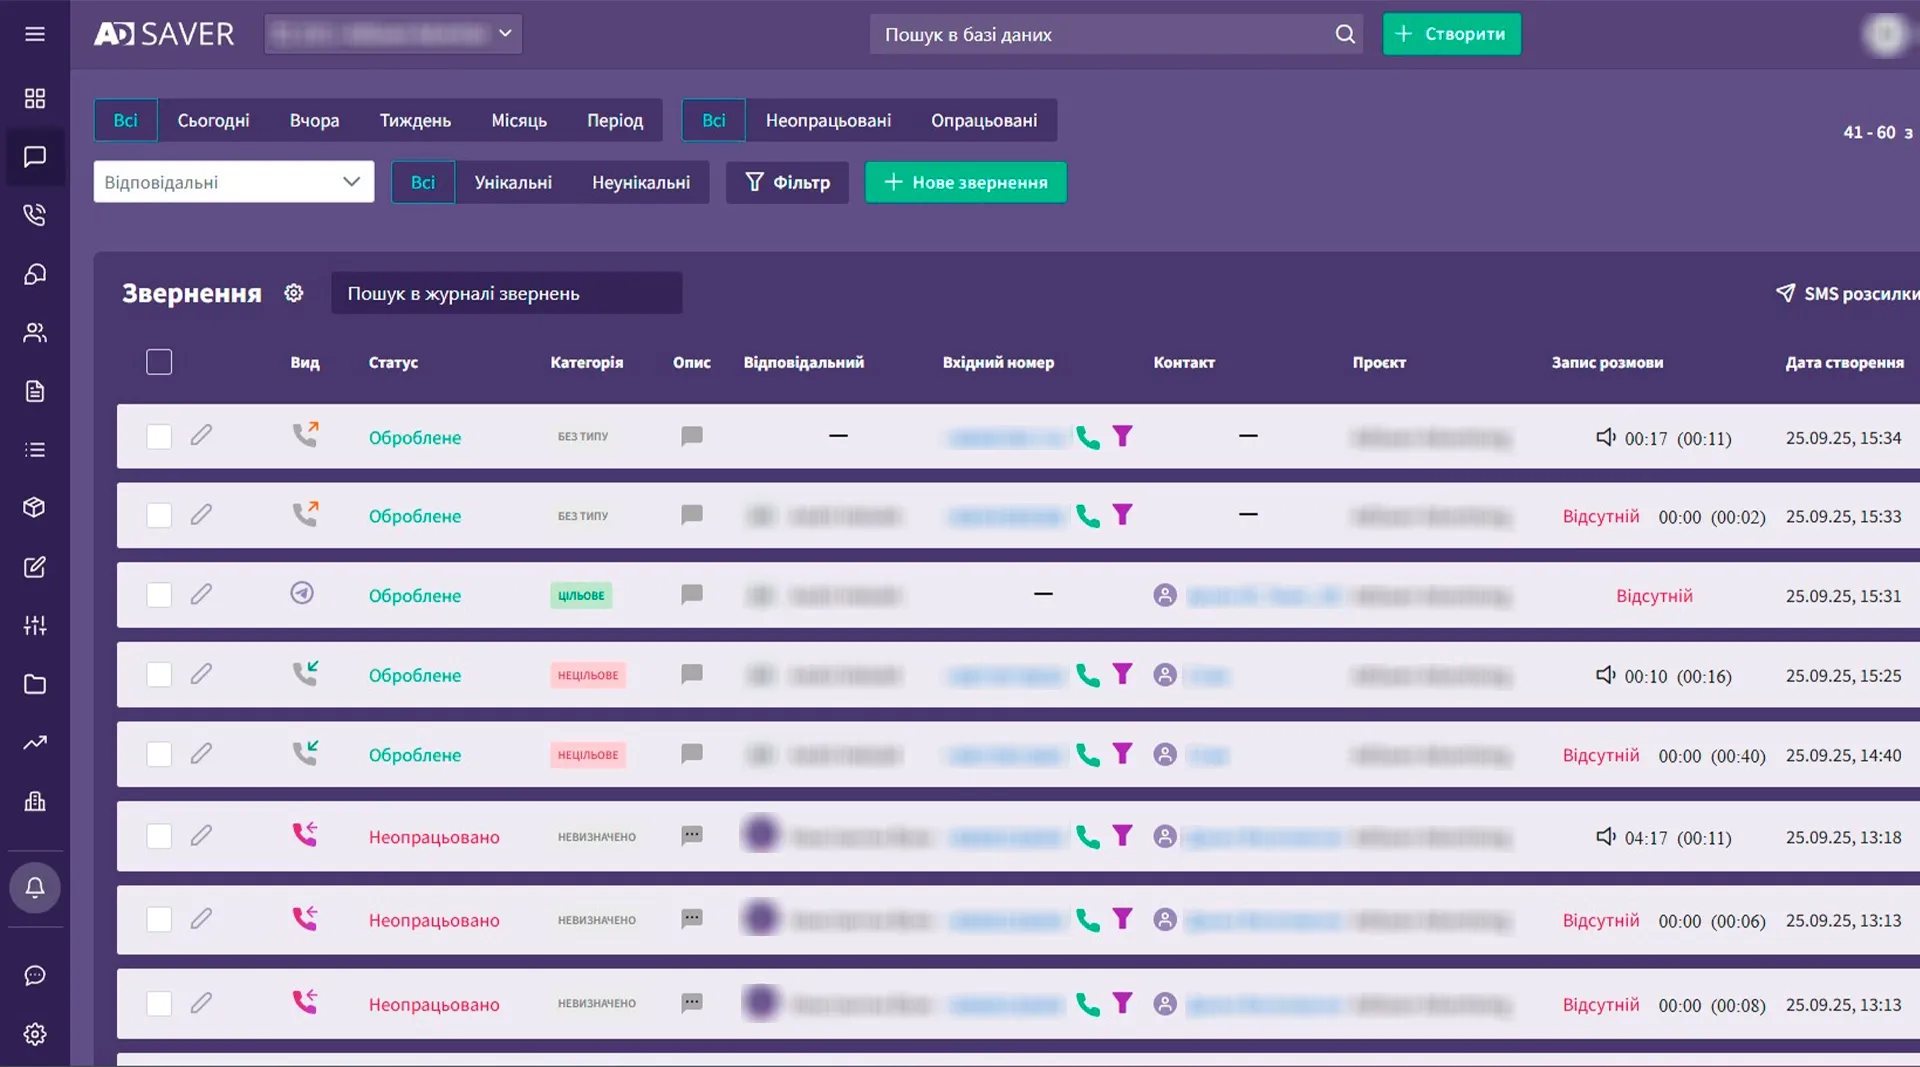Click the Telegram-type icon in 15:31 row
1920x1067 pixels.
click(x=302, y=593)
